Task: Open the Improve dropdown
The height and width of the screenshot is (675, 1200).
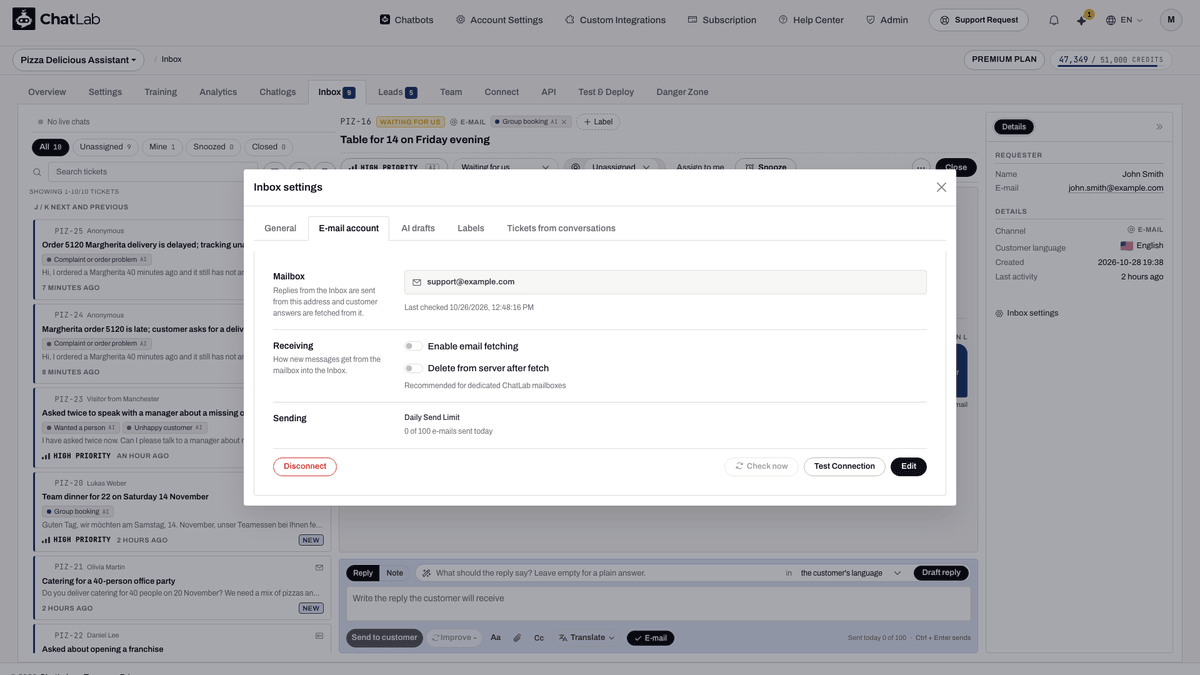Action: pos(454,637)
